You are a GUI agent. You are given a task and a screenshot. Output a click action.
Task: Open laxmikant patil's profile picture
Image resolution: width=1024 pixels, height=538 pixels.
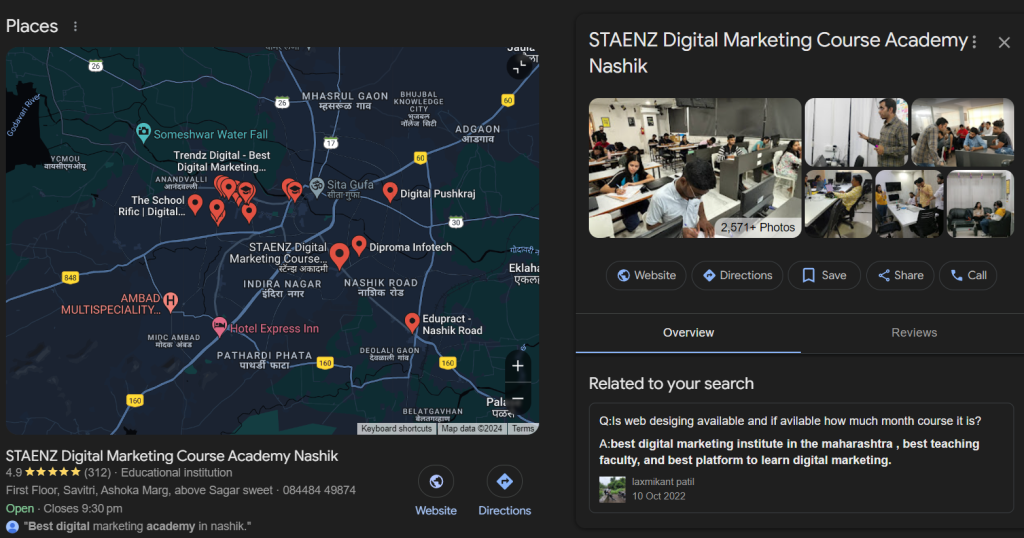tap(612, 489)
